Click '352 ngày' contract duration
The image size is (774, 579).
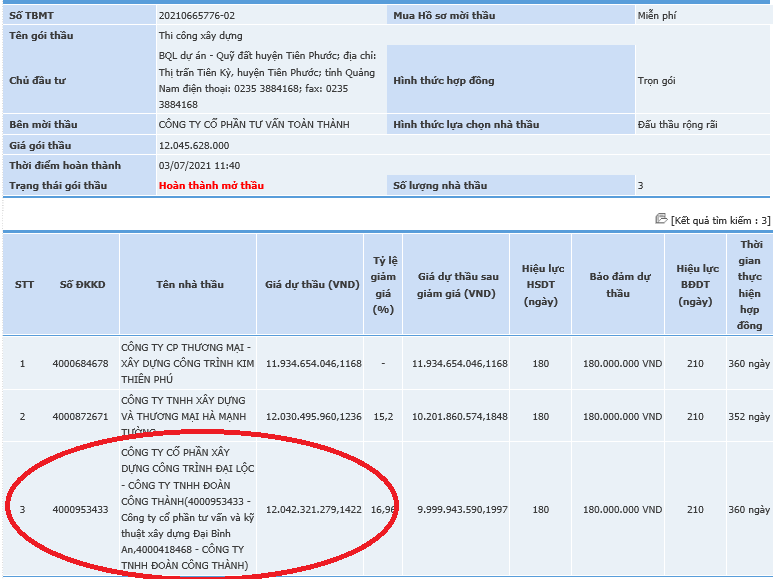coord(749,417)
